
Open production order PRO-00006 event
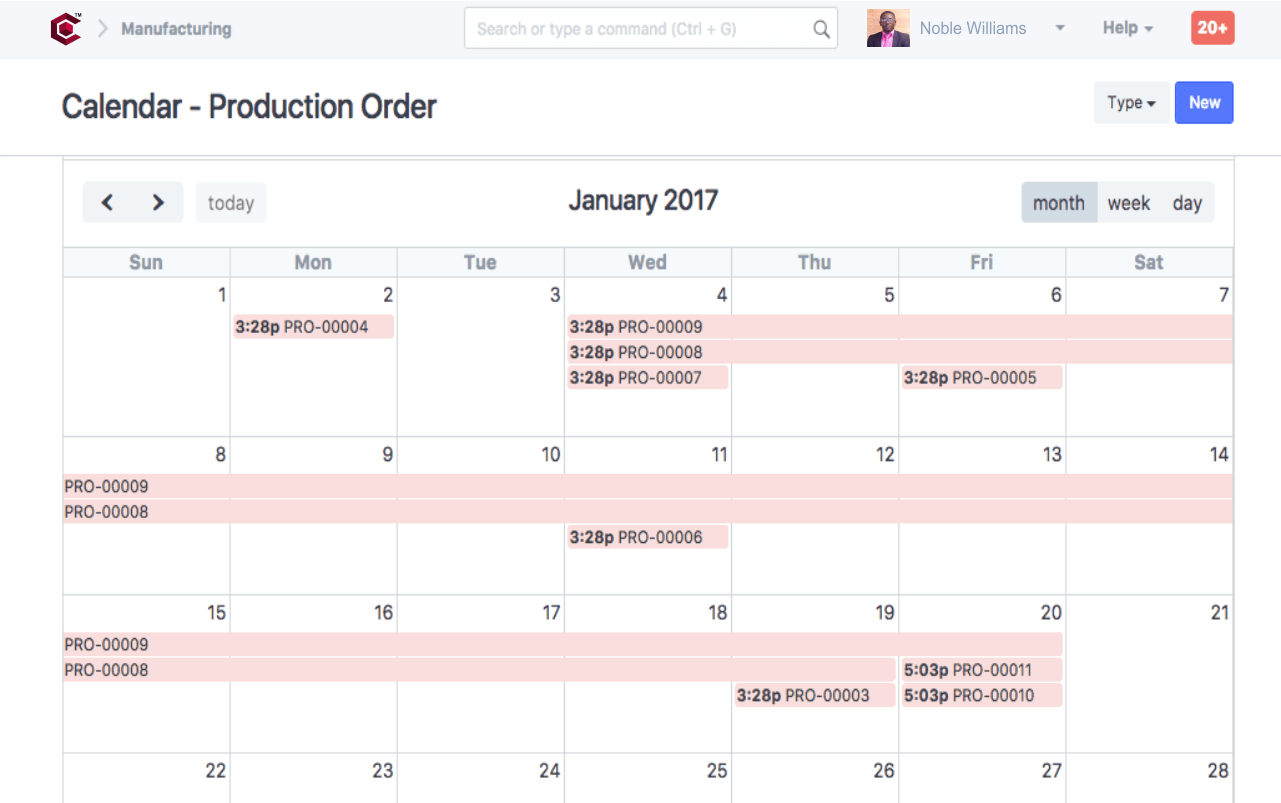(x=647, y=537)
